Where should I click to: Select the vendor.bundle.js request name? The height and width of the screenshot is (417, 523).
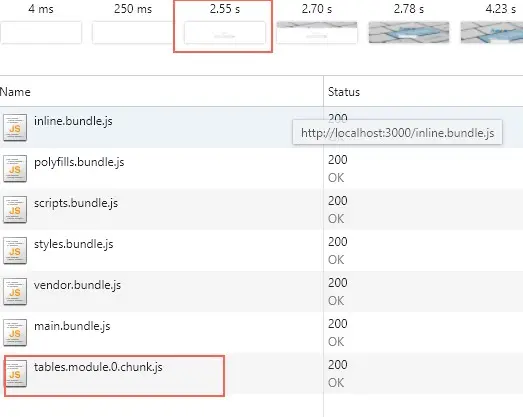point(77,285)
